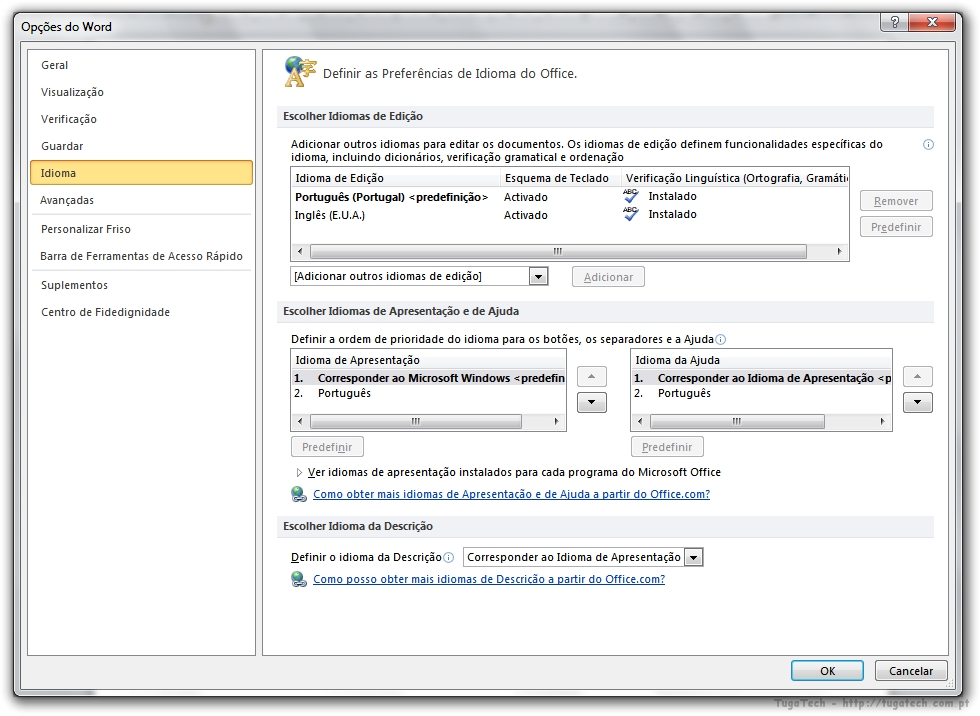Click Predefinir next to the editing languages list
Screen dimensions: 980x716
pos(896,227)
